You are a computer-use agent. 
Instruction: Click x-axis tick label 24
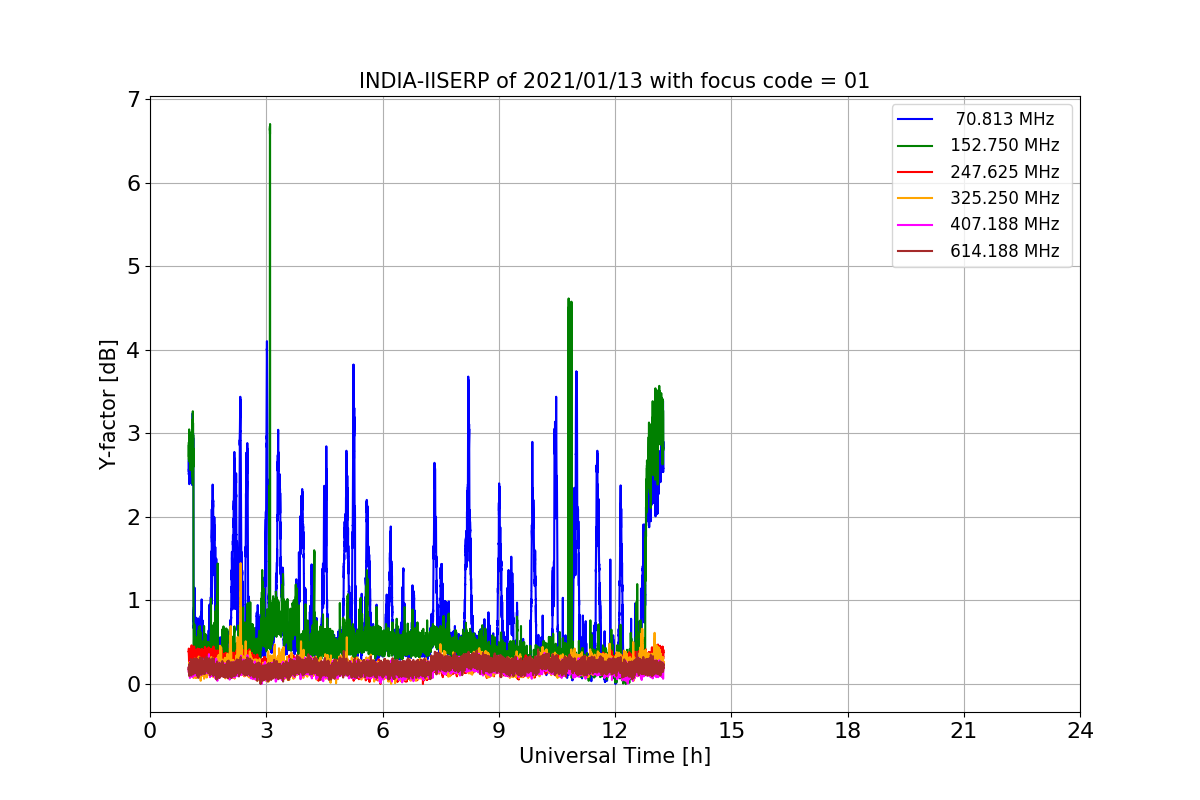pyautogui.click(x=1080, y=731)
